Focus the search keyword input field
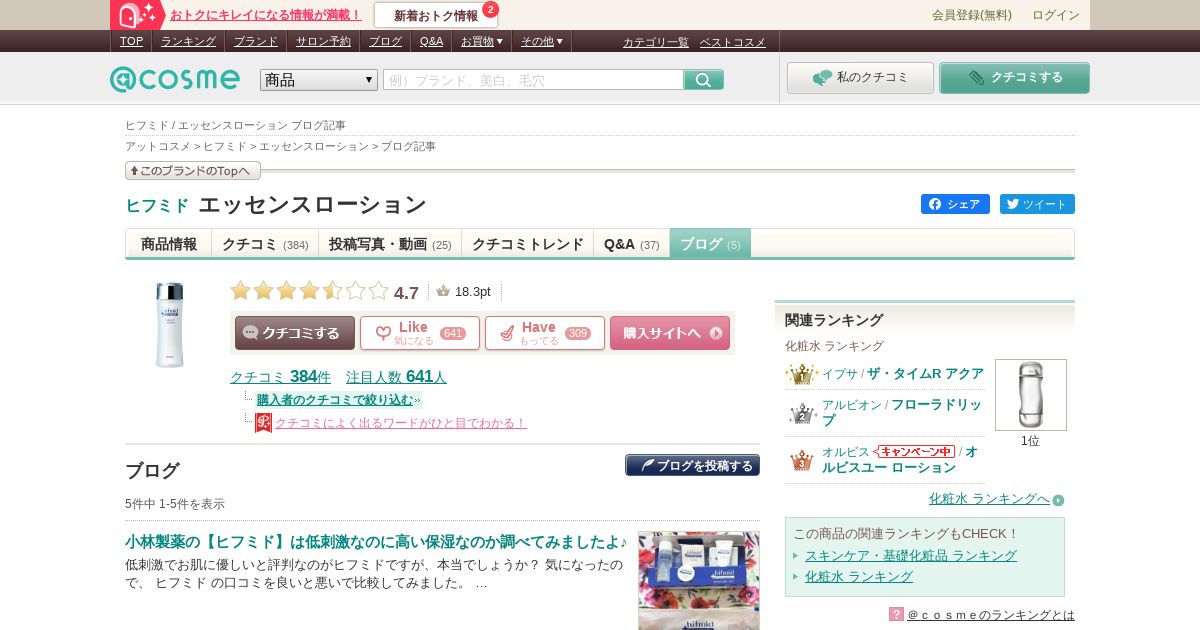The width and height of the screenshot is (1200, 630). 533,80
